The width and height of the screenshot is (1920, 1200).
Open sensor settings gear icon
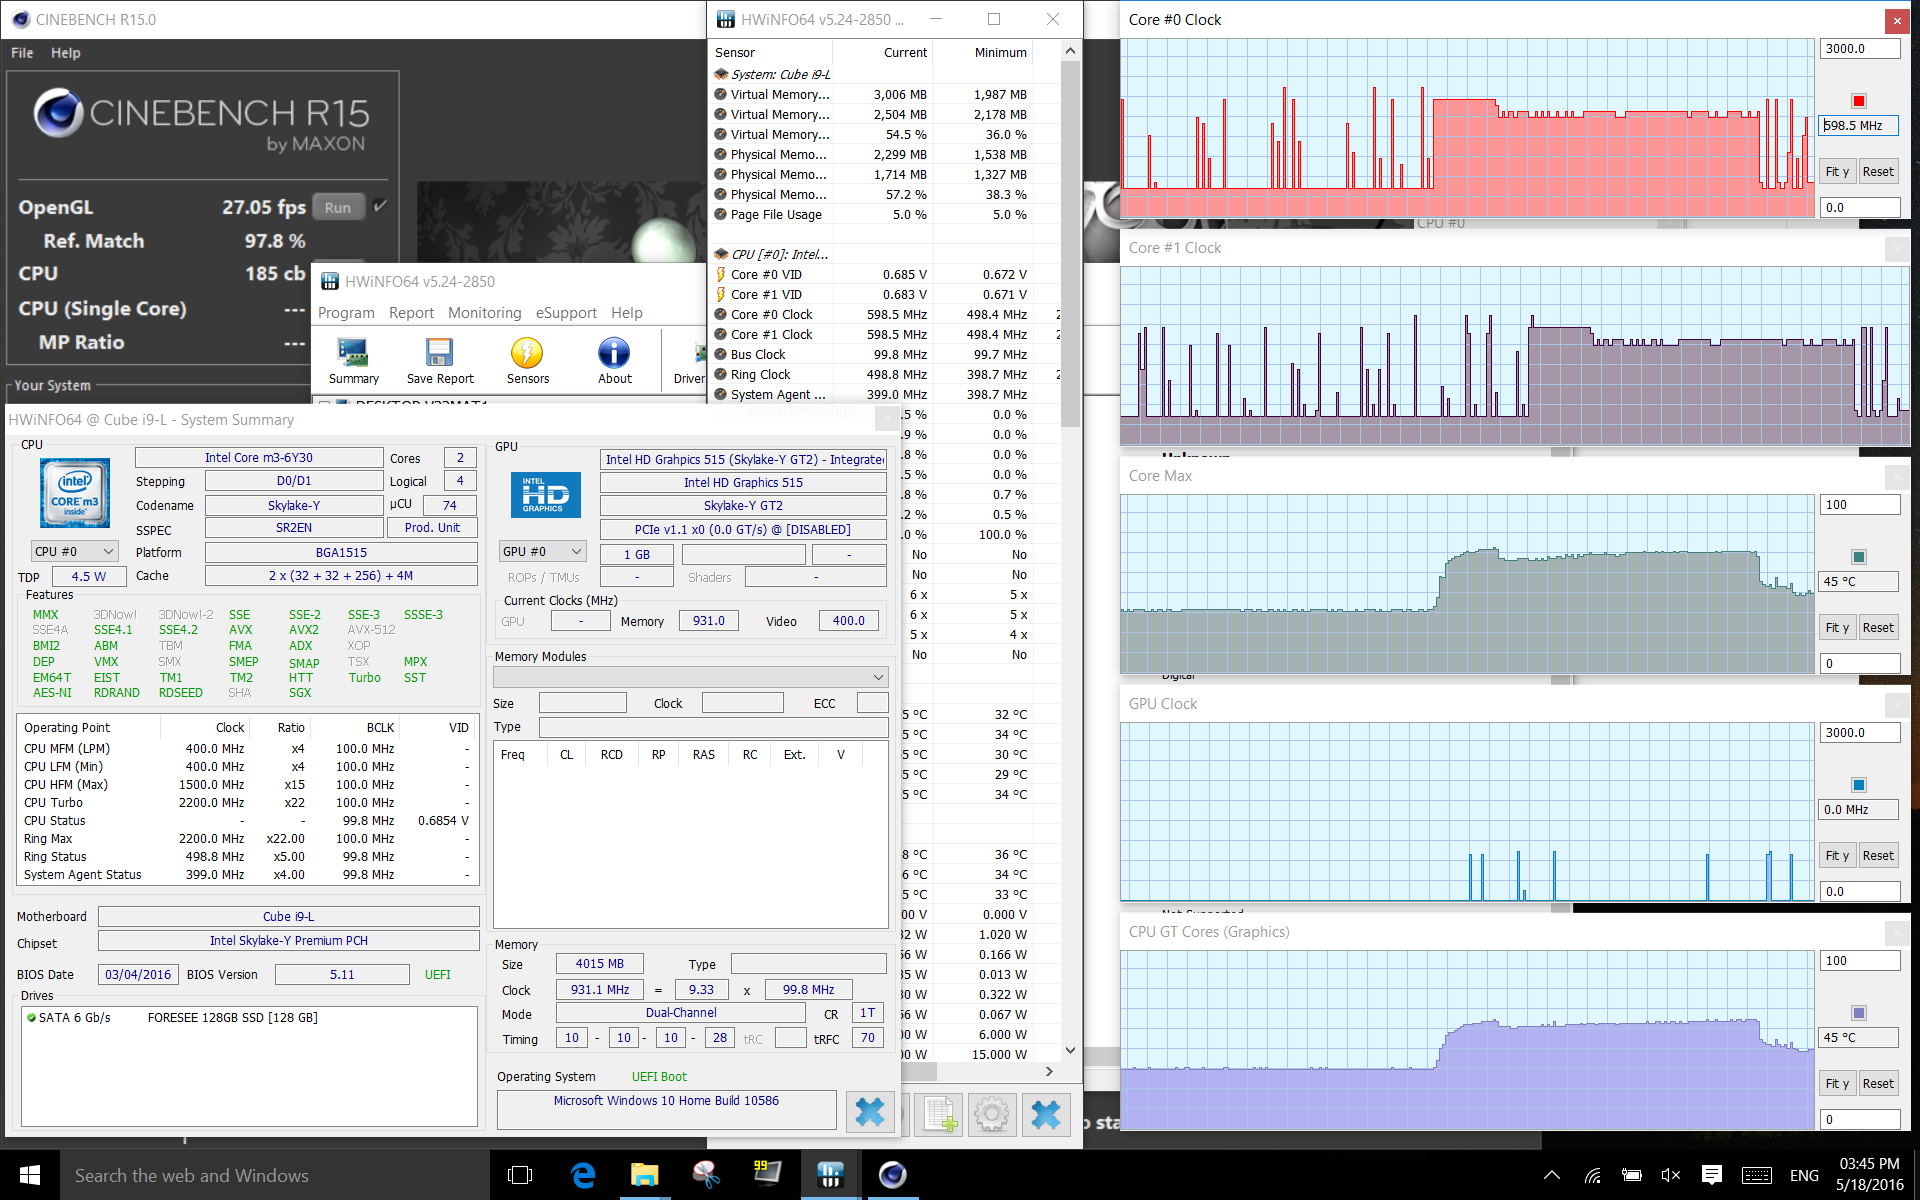coord(991,1114)
